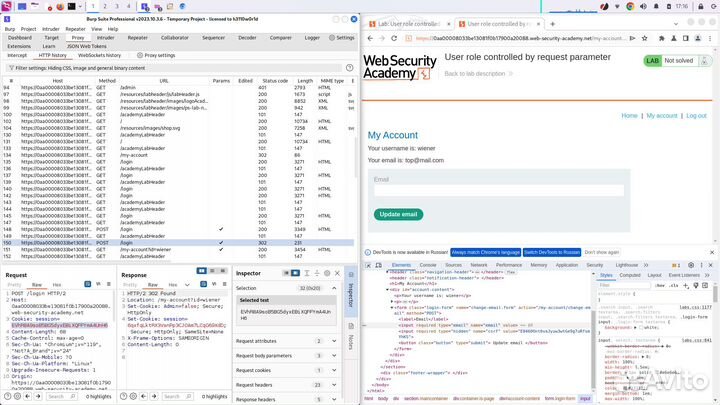Open Burp Repeater tab

coord(138,38)
